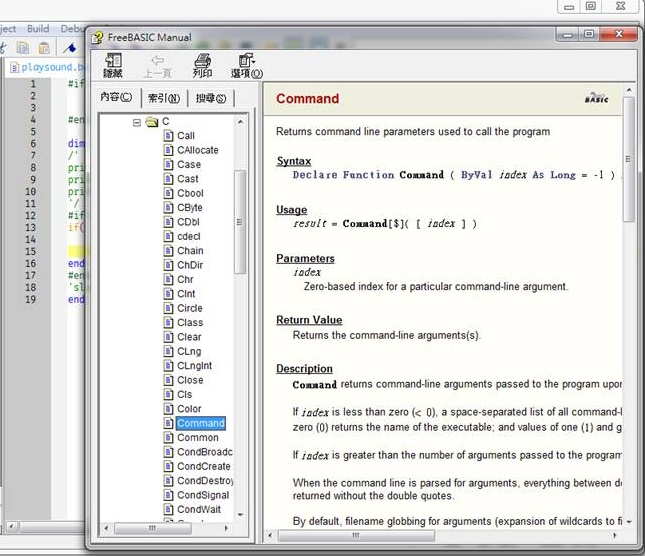Open the Cbool topic

pyautogui.click(x=190, y=193)
